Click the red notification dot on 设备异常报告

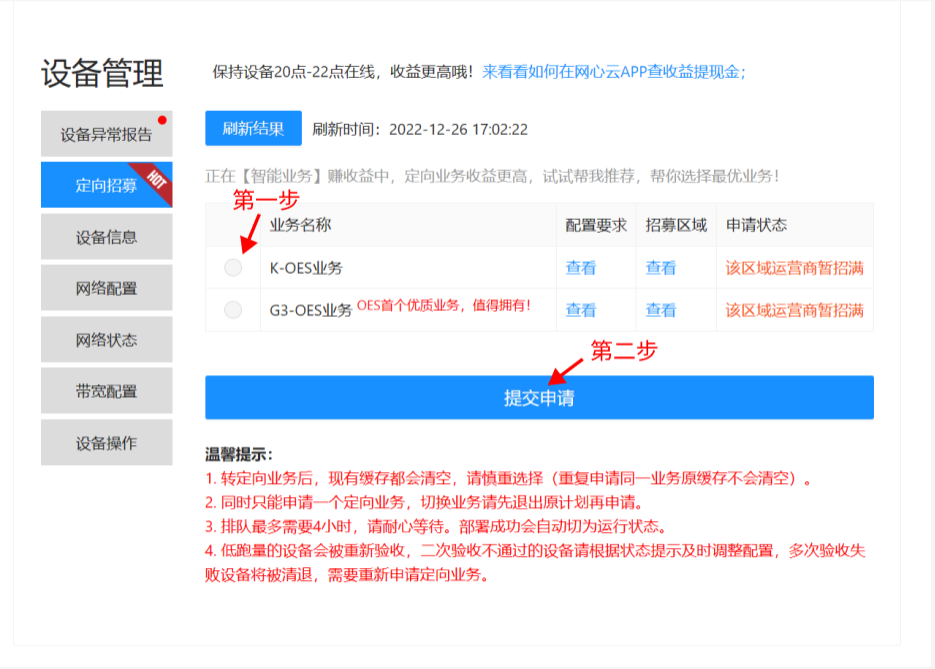point(162,120)
